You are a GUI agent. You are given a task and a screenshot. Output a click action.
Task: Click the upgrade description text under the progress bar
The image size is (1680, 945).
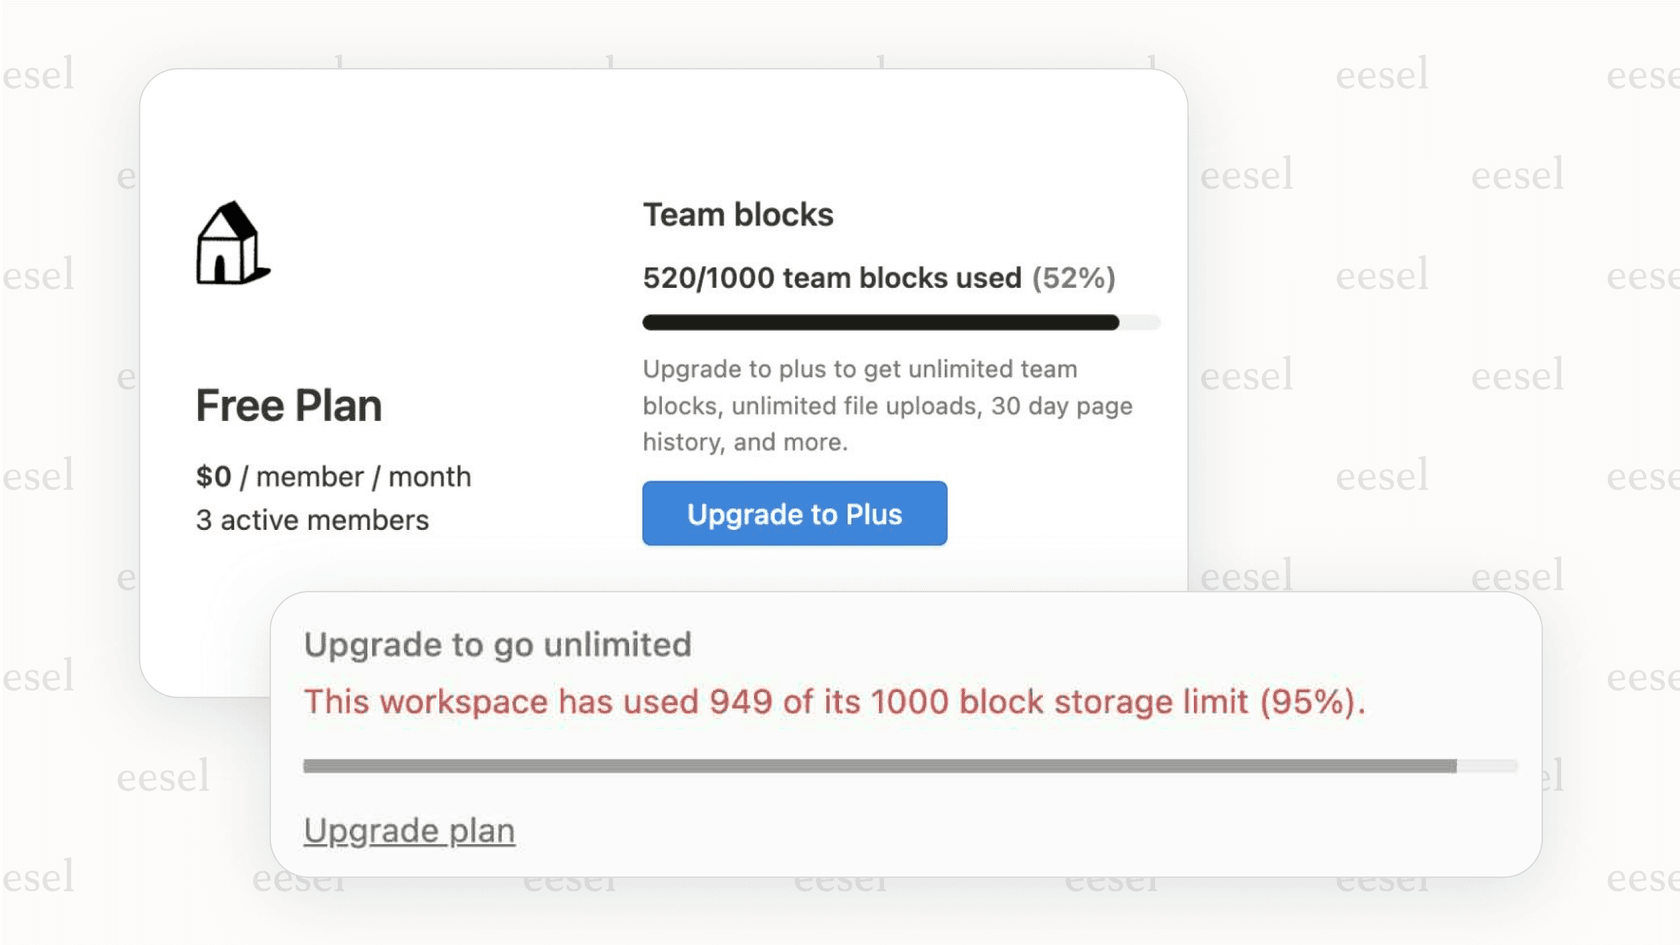888,405
